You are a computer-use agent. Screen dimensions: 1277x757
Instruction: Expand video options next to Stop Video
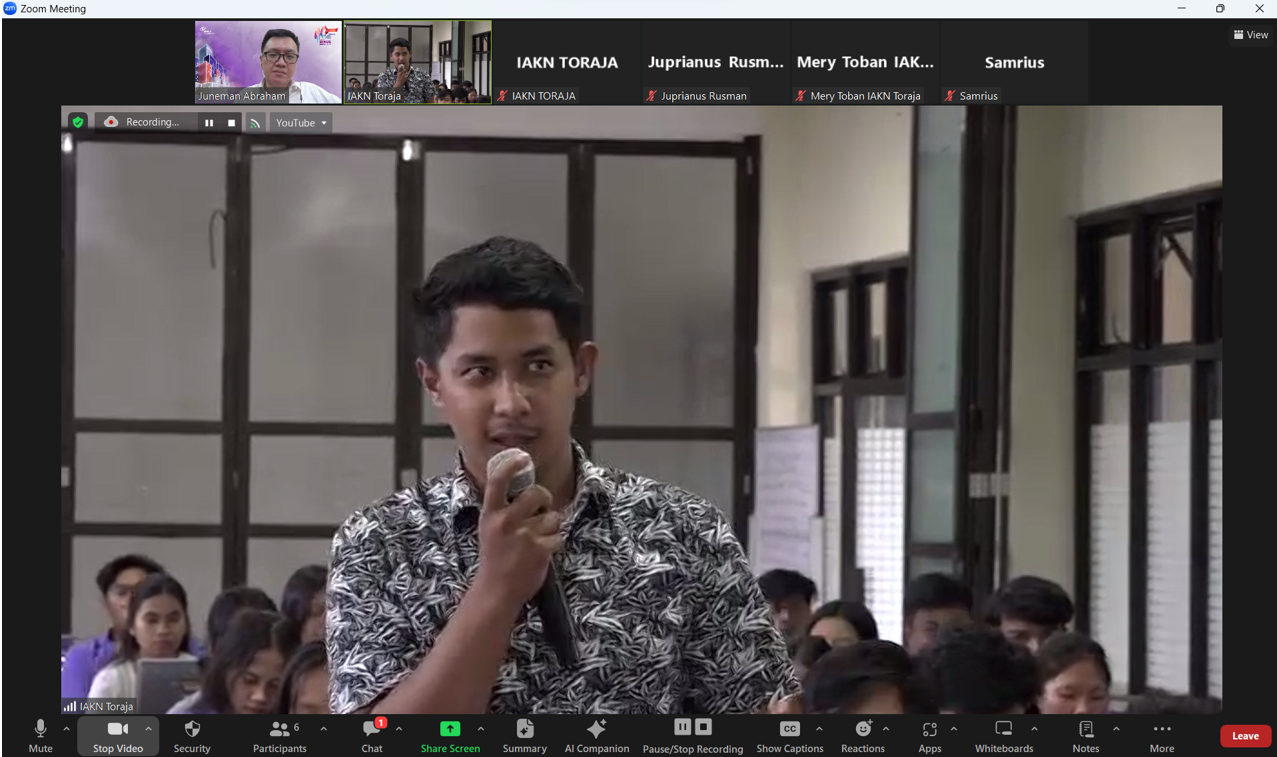click(149, 729)
